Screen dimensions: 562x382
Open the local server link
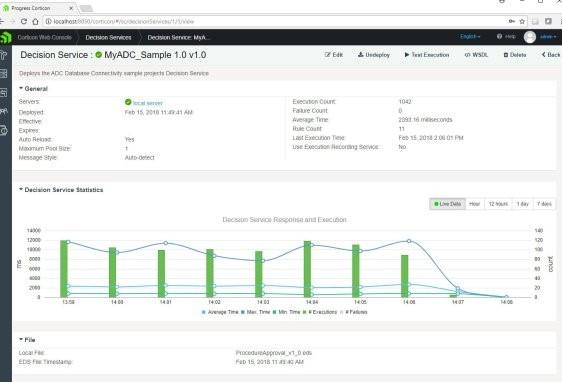click(148, 103)
